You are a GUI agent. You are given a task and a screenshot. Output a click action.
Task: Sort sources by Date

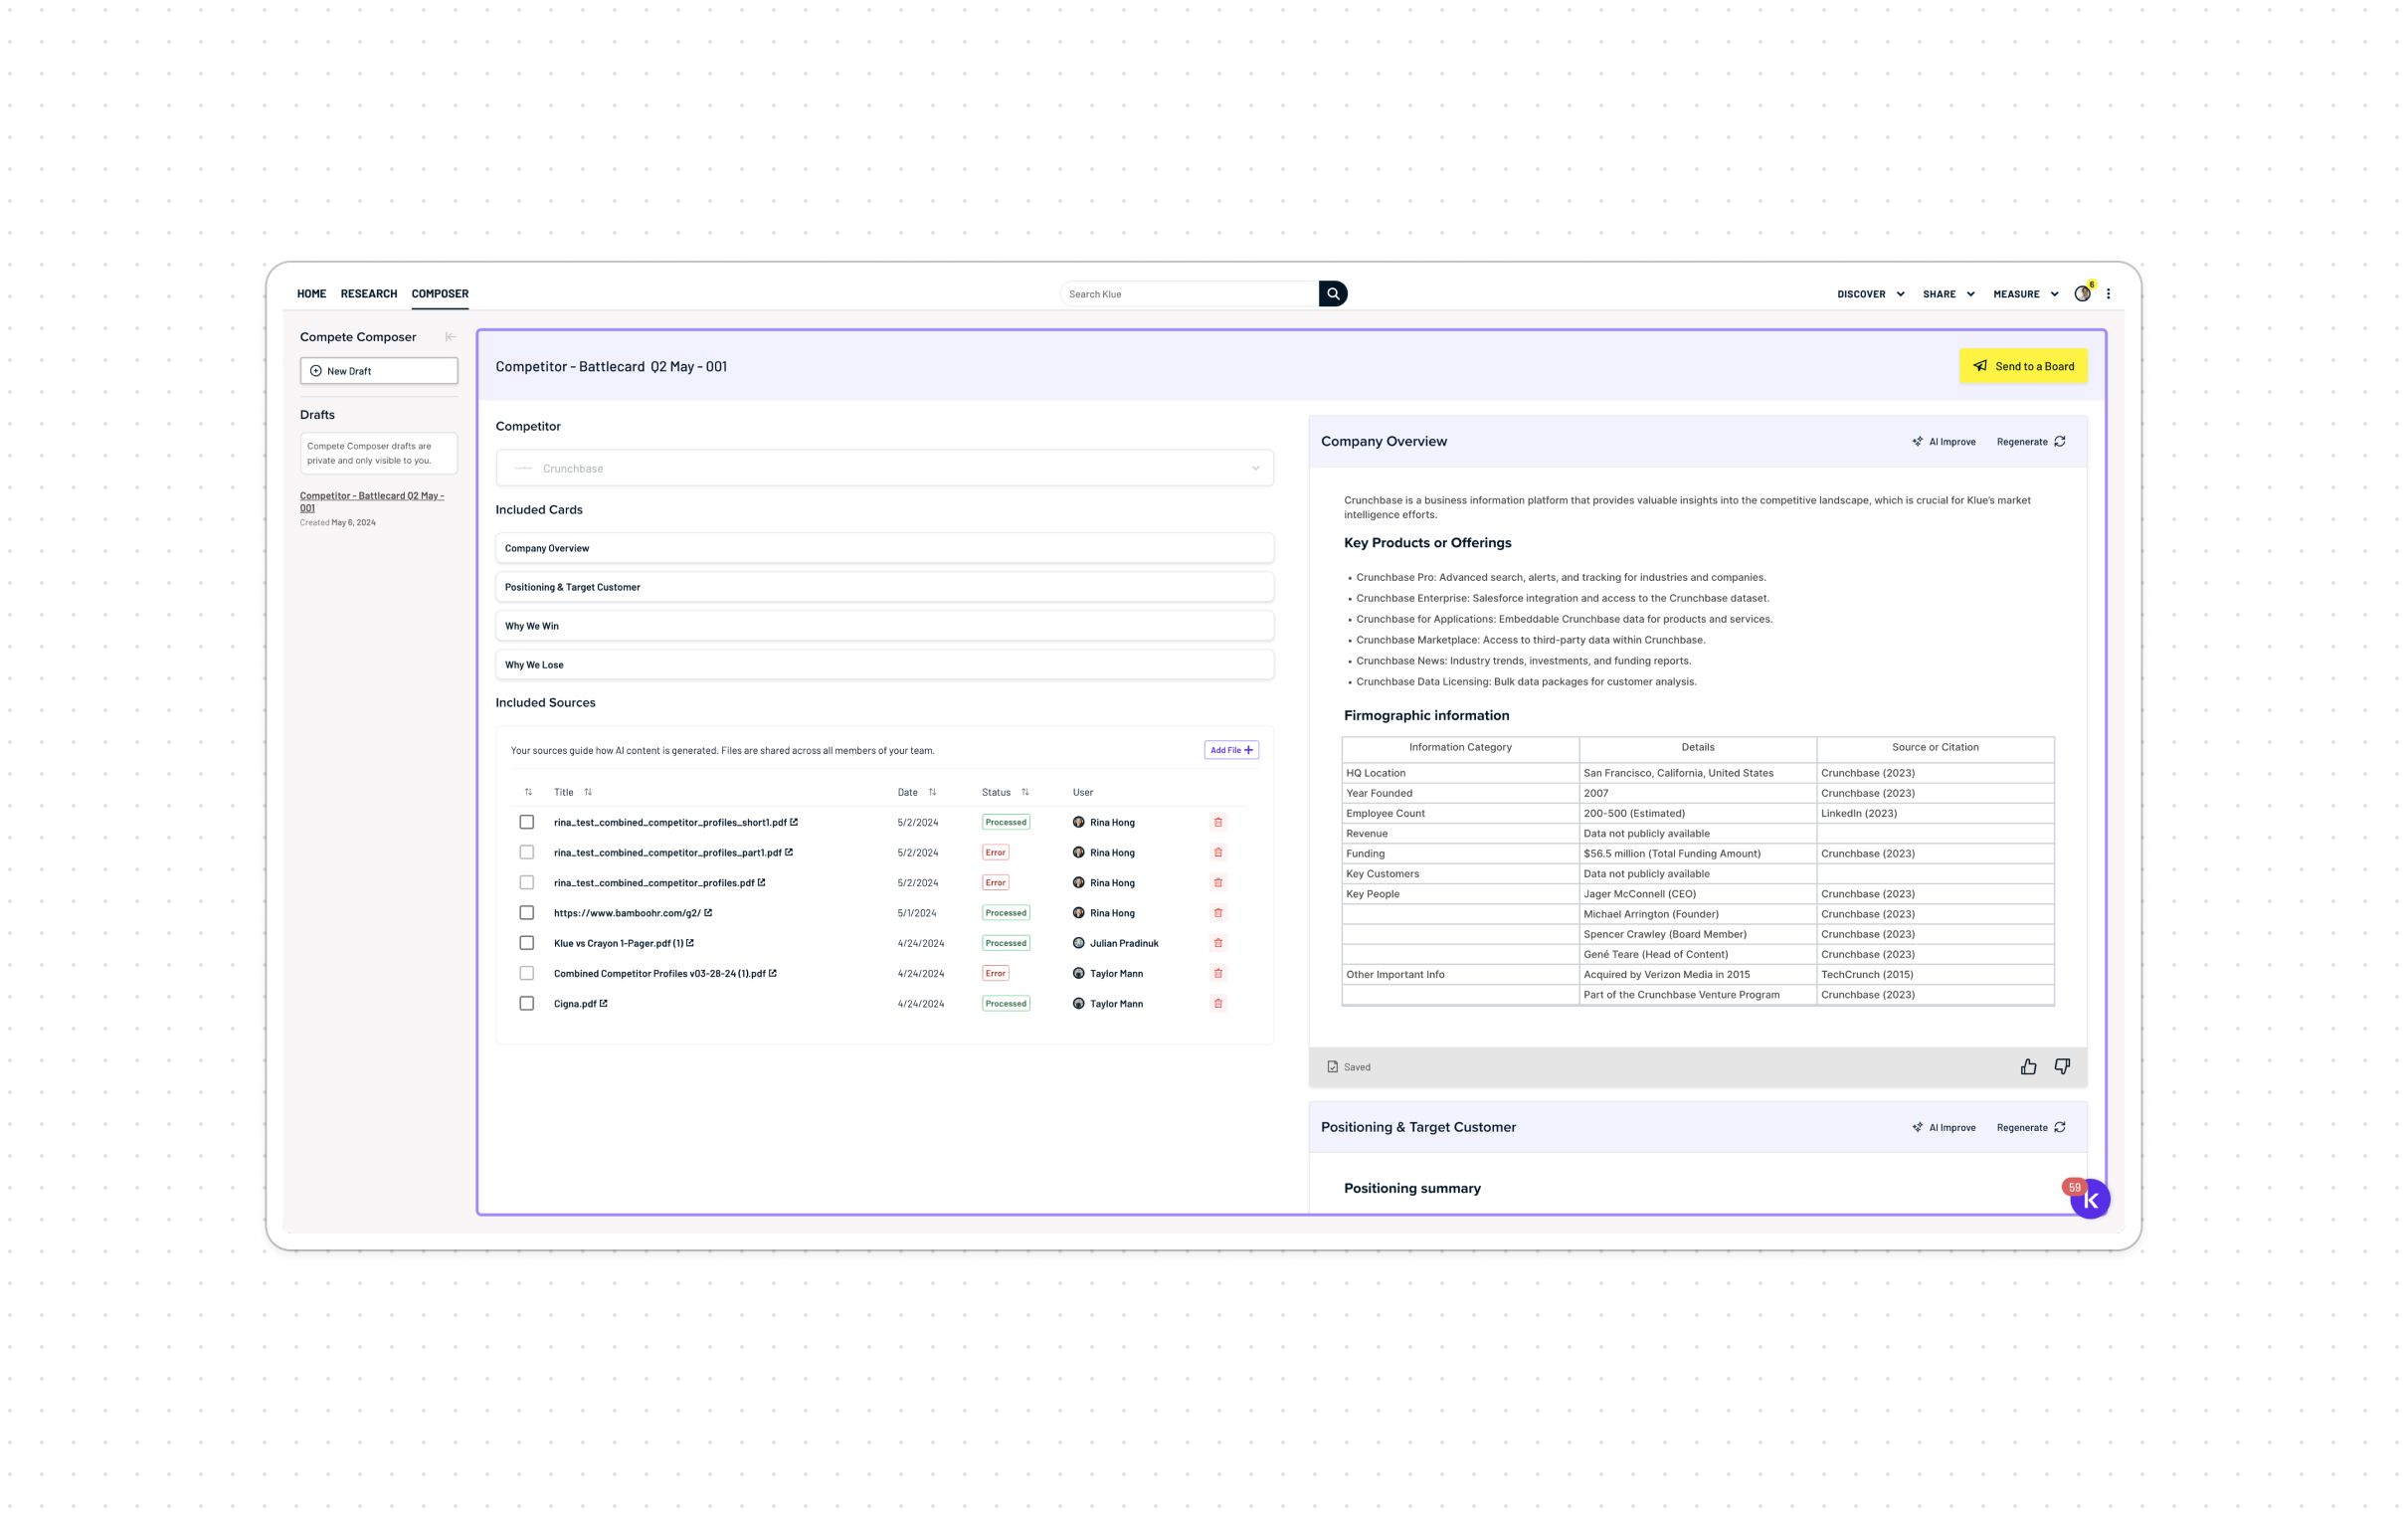pyautogui.click(x=932, y=792)
